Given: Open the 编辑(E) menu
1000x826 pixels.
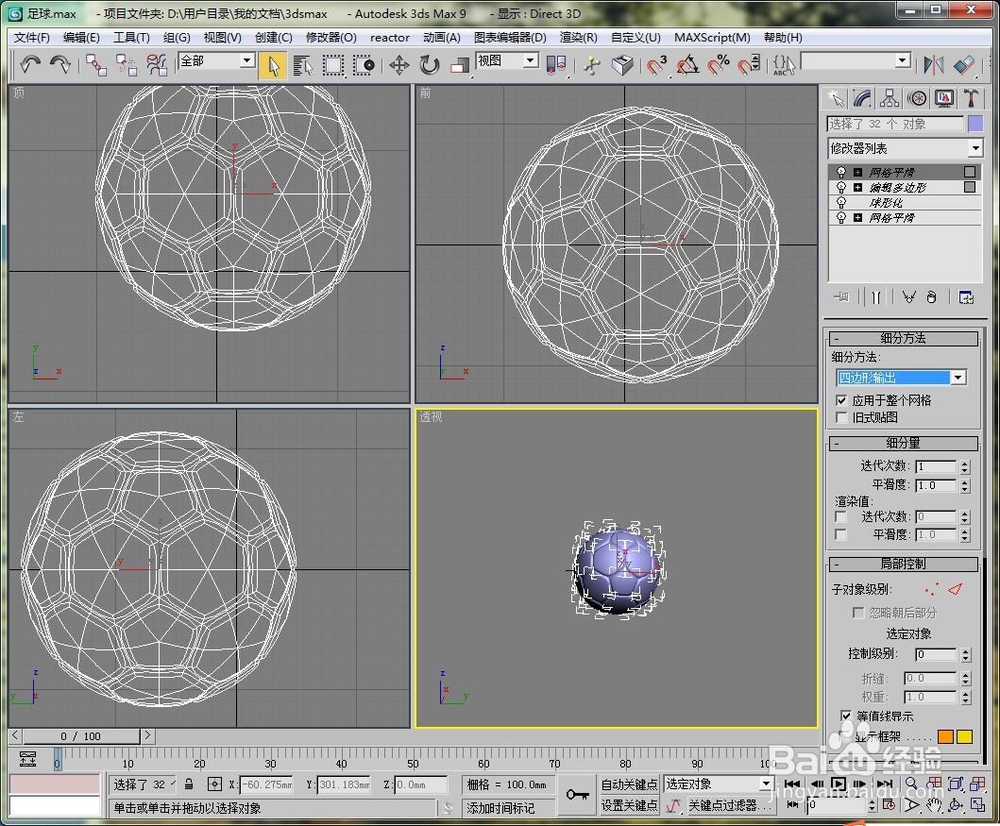Looking at the screenshot, I should point(81,38).
